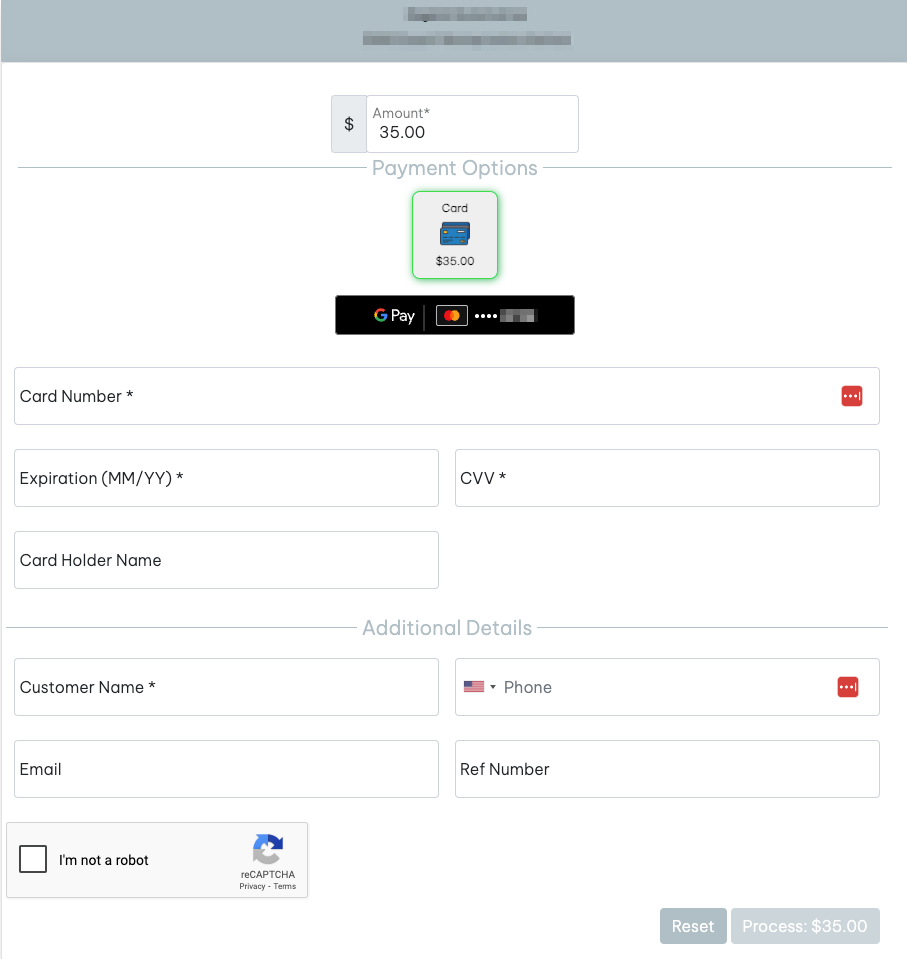Screen dimensions: 907x959
Task: Click Process: $35.00 button
Action: click(805, 926)
